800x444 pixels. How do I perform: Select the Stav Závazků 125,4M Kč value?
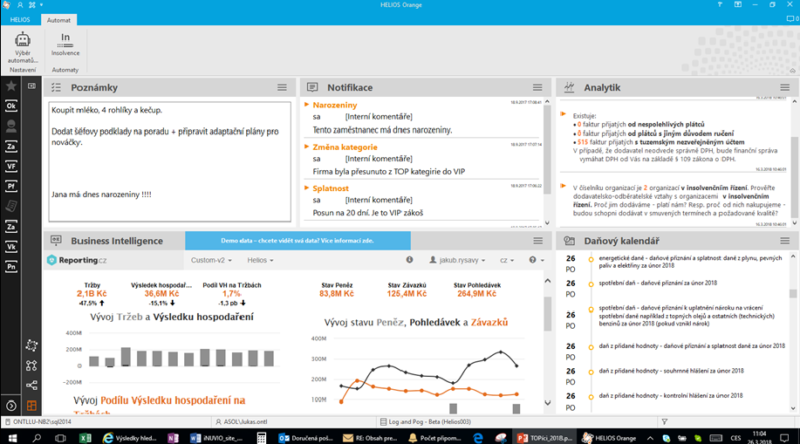click(407, 293)
